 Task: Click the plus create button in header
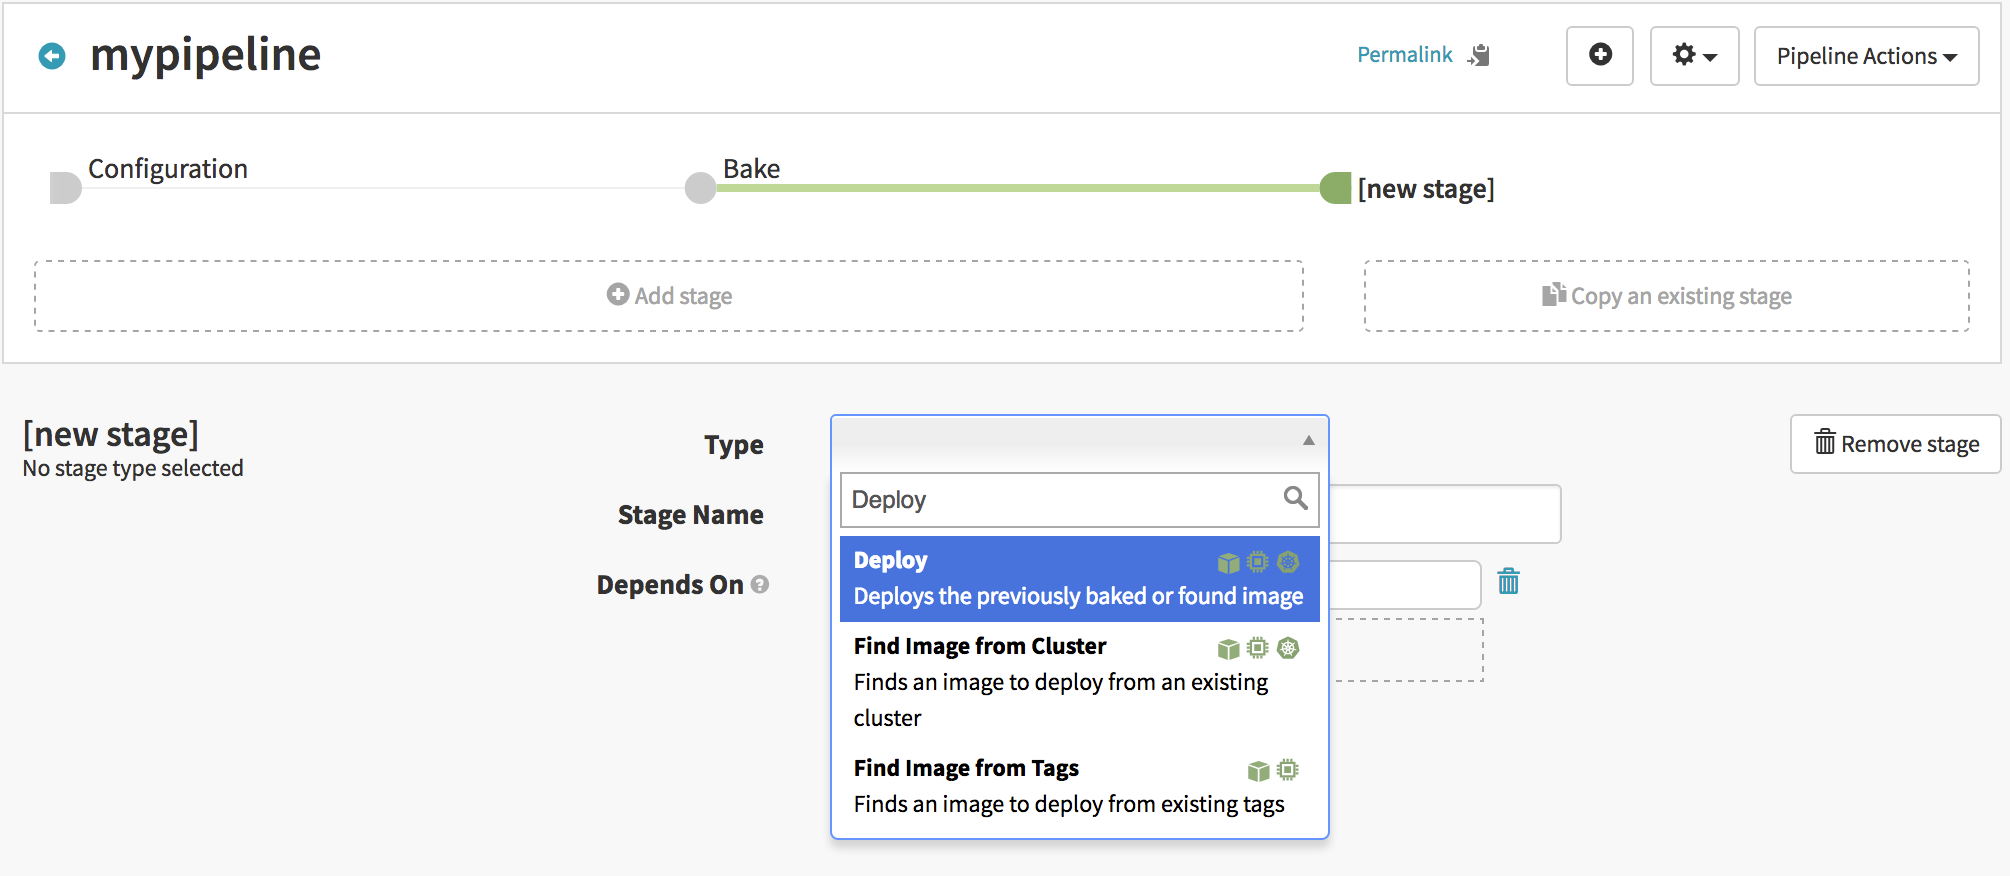pyautogui.click(x=1599, y=56)
